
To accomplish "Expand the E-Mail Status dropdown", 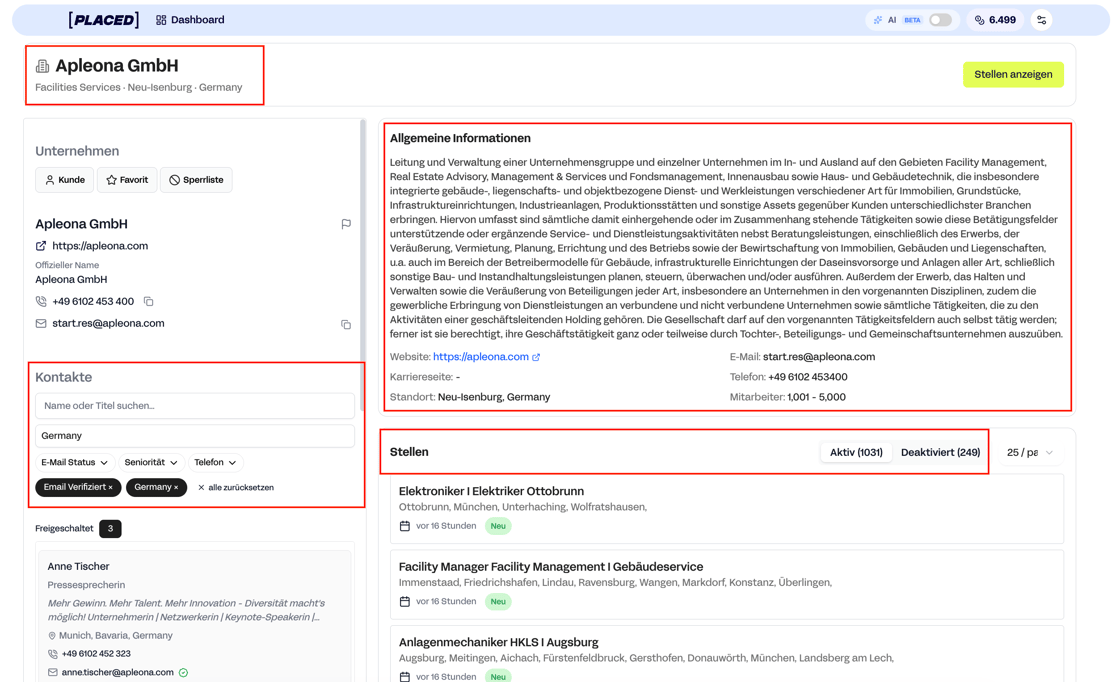I will click(x=74, y=463).
